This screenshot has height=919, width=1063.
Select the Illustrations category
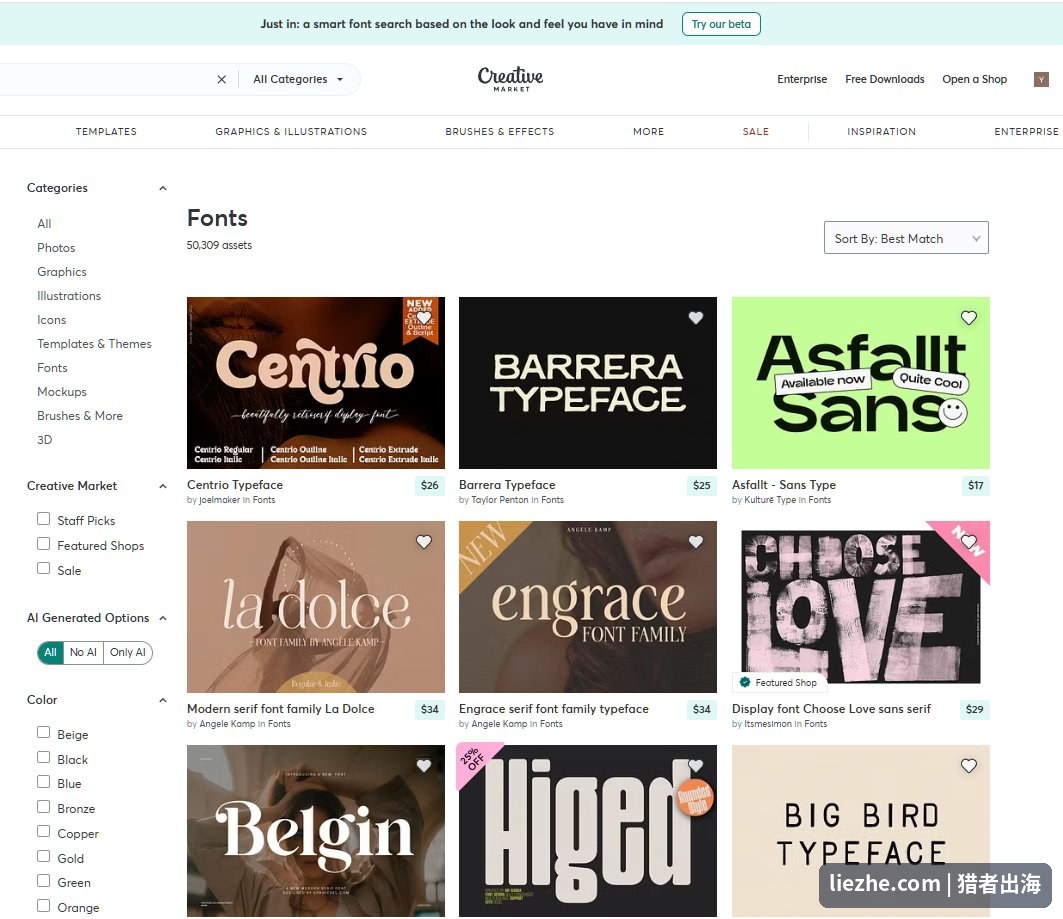(x=69, y=296)
